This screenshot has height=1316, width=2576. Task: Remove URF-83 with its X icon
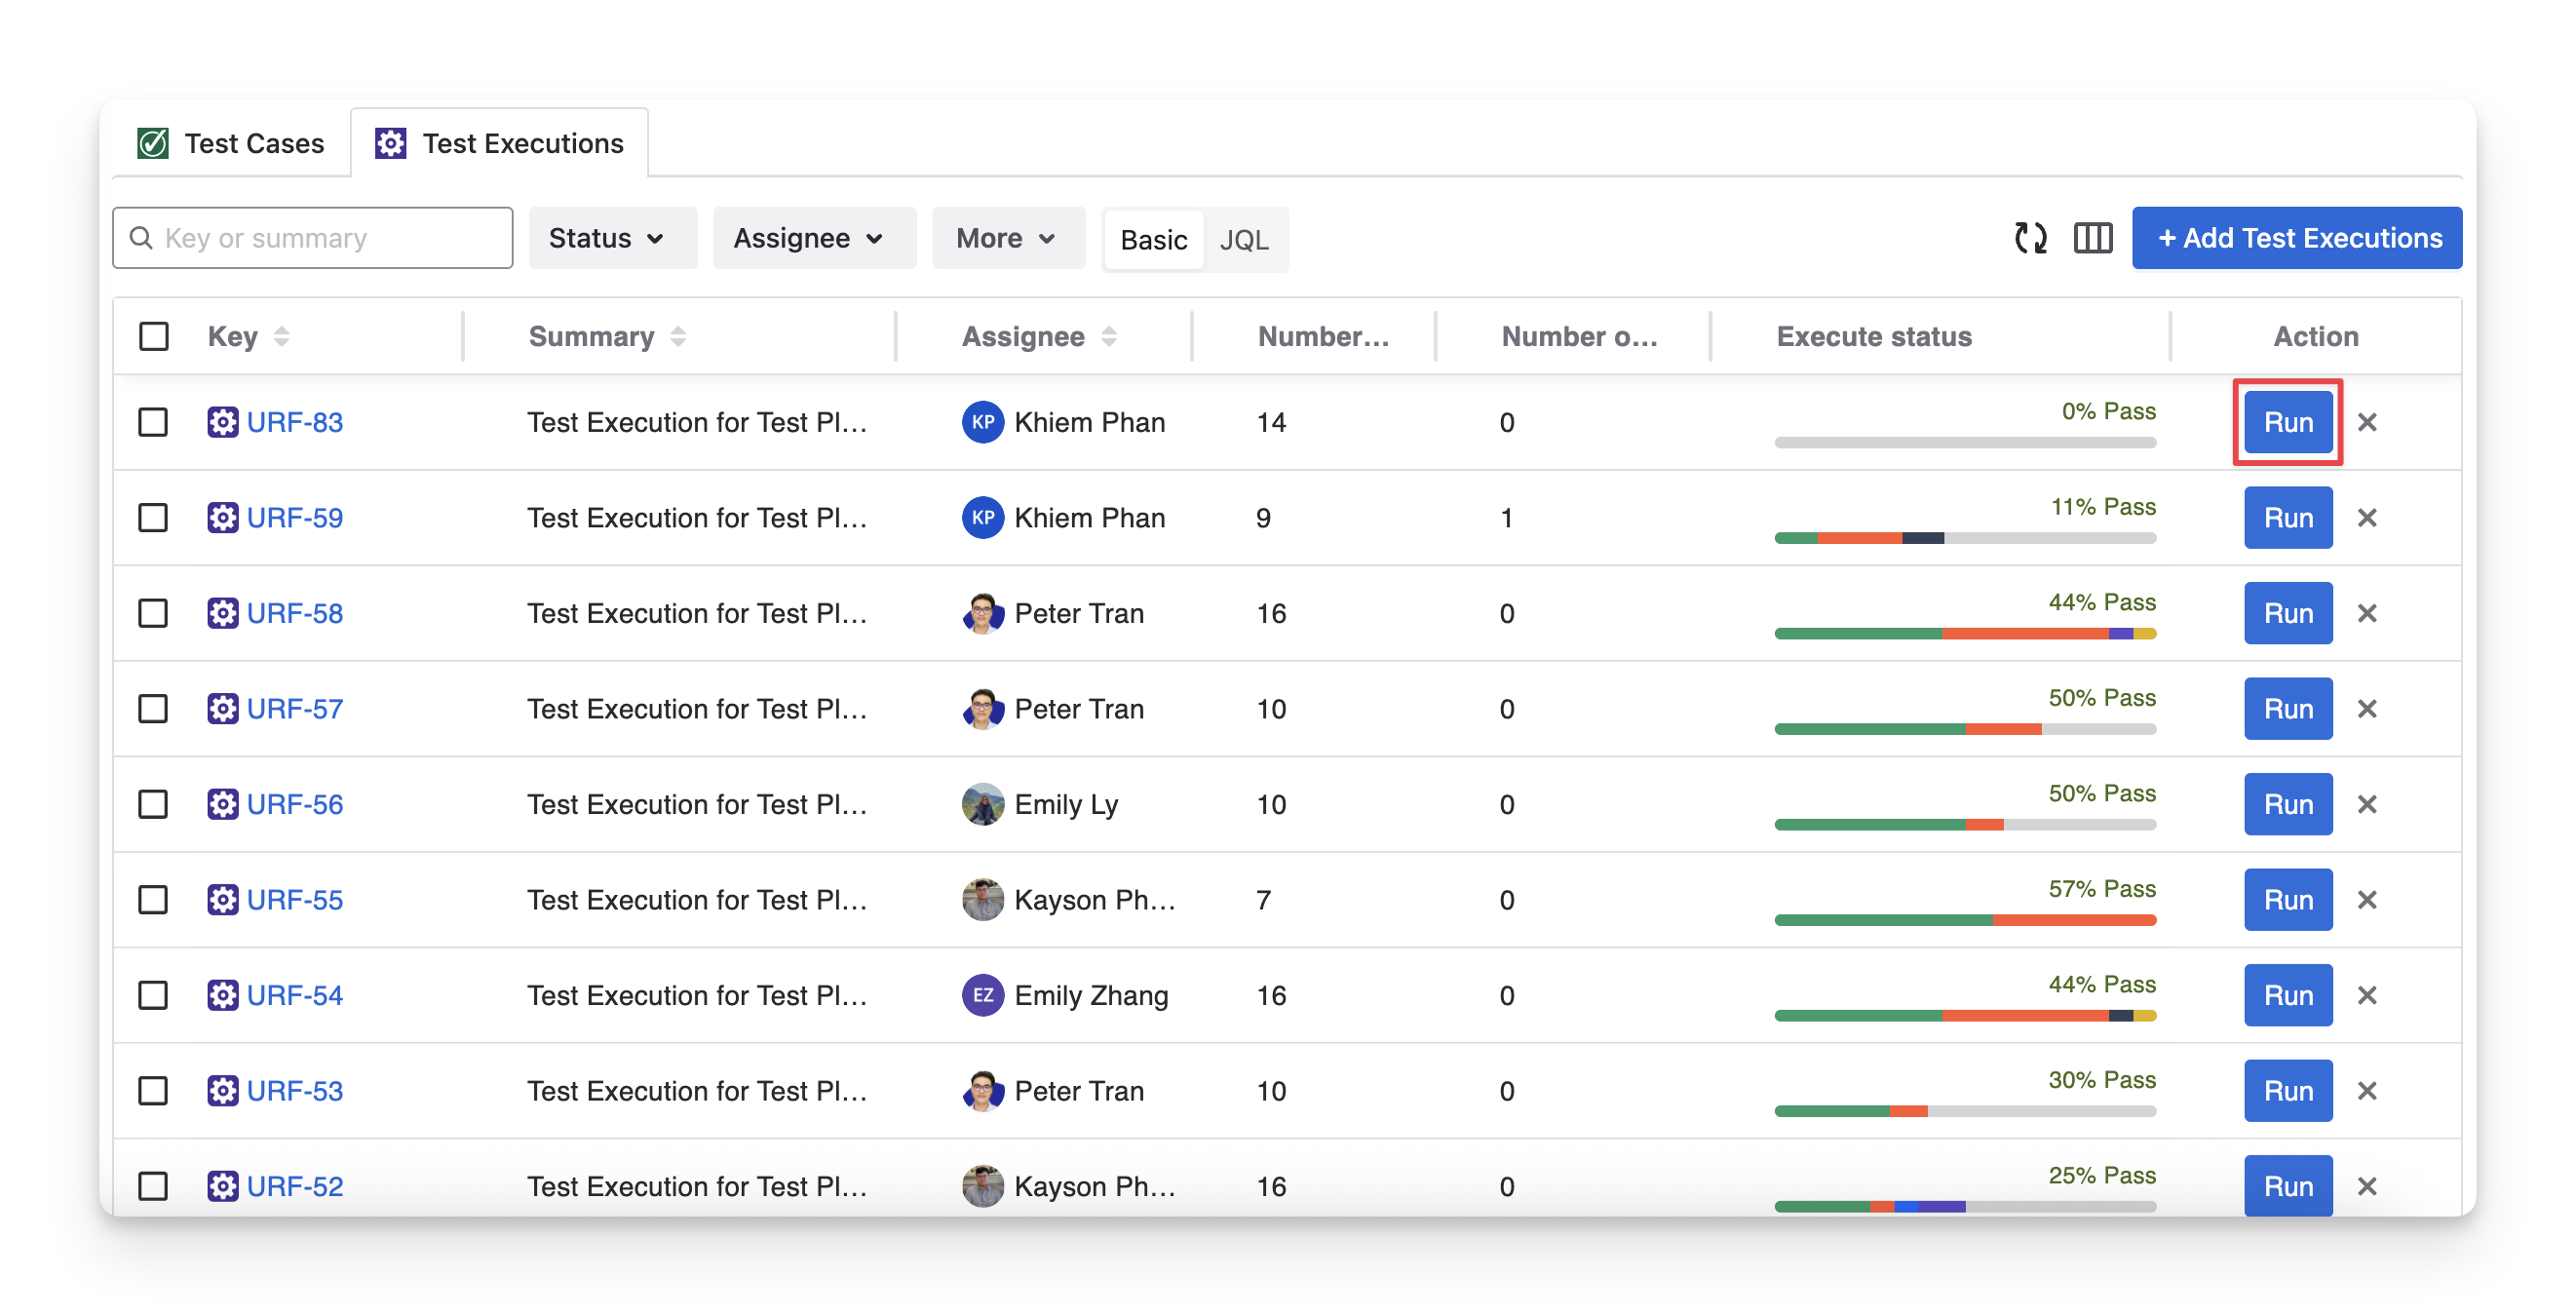coord(2366,422)
